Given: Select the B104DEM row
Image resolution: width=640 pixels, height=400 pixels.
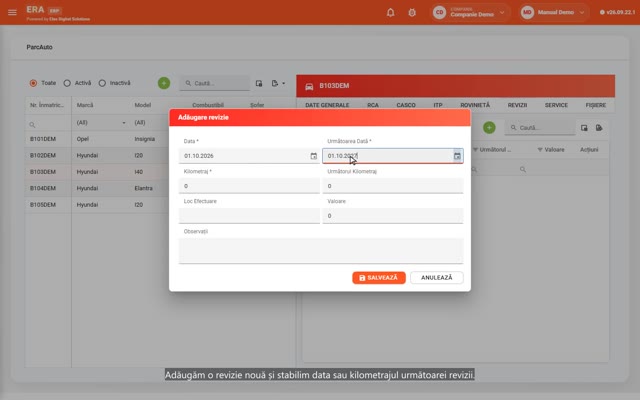Looking at the screenshot, I should 98,188.
